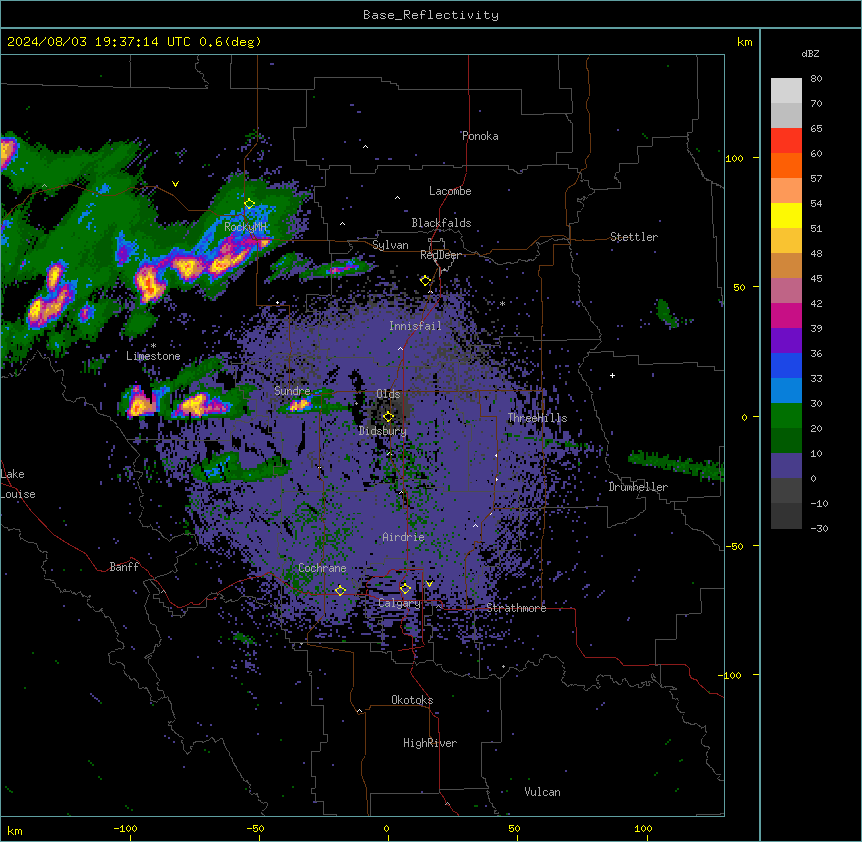862x842 pixels.
Task: Click the Sylvan label
Action: (x=390, y=245)
